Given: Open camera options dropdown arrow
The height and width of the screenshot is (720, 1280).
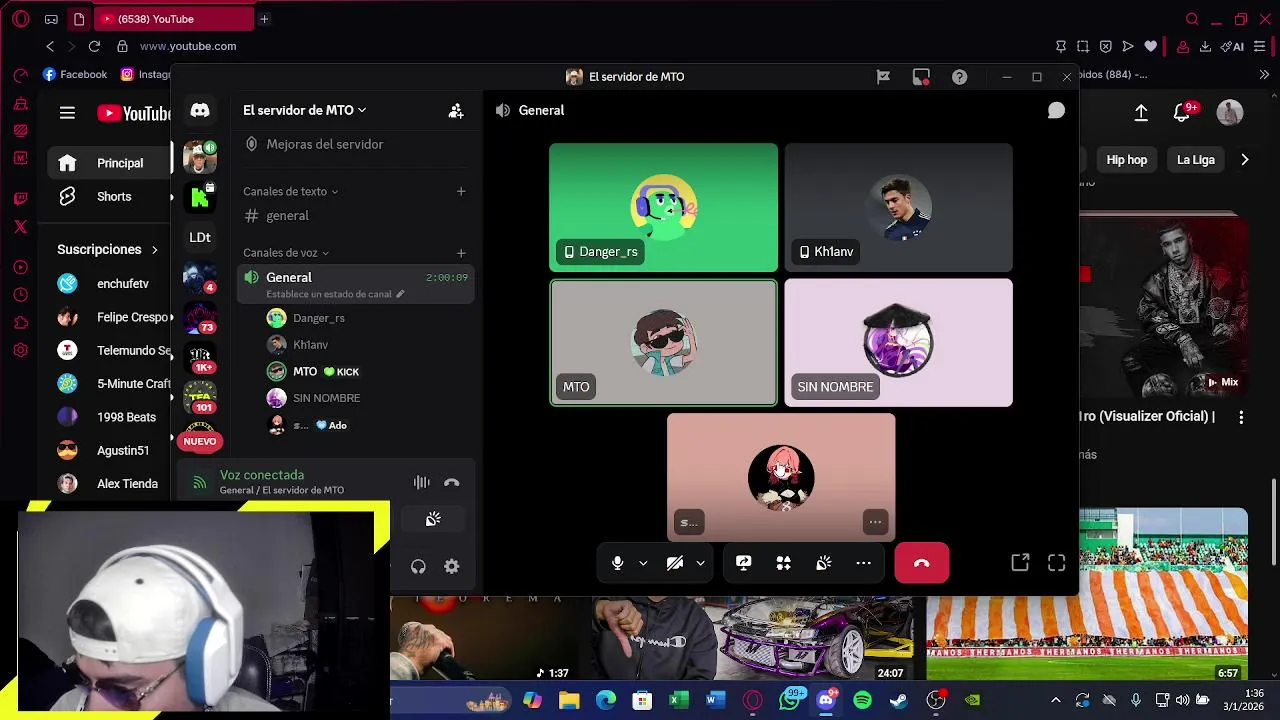Looking at the screenshot, I should tap(700, 563).
